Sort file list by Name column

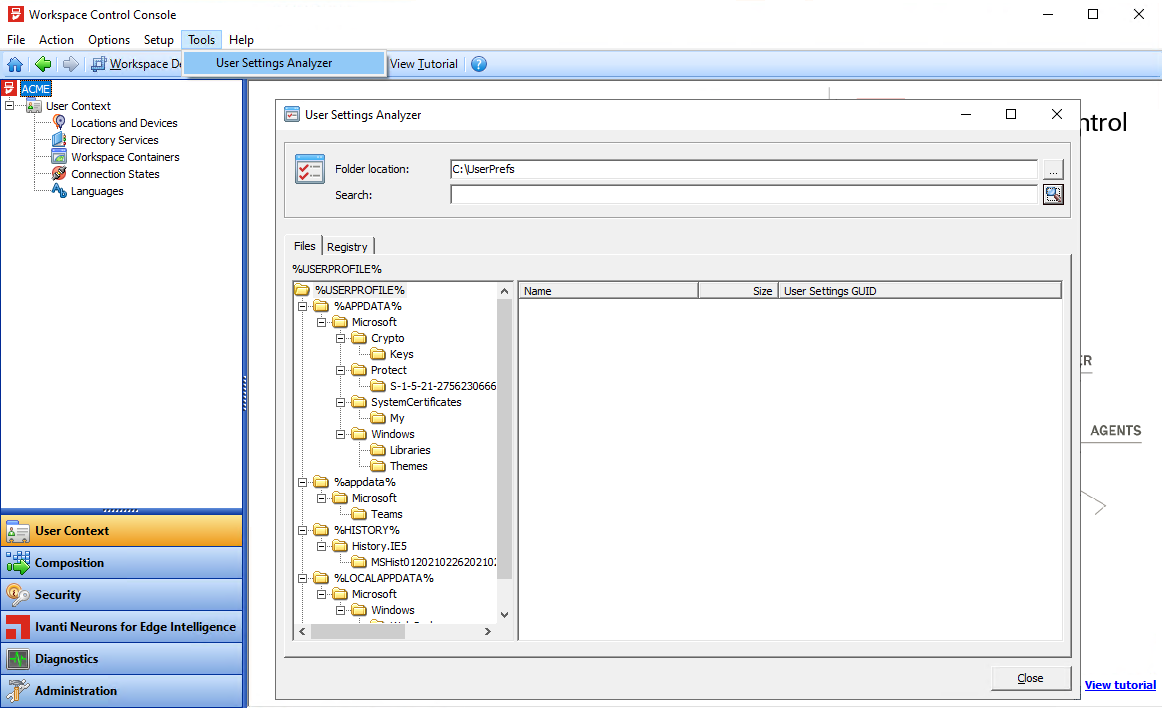click(x=608, y=291)
